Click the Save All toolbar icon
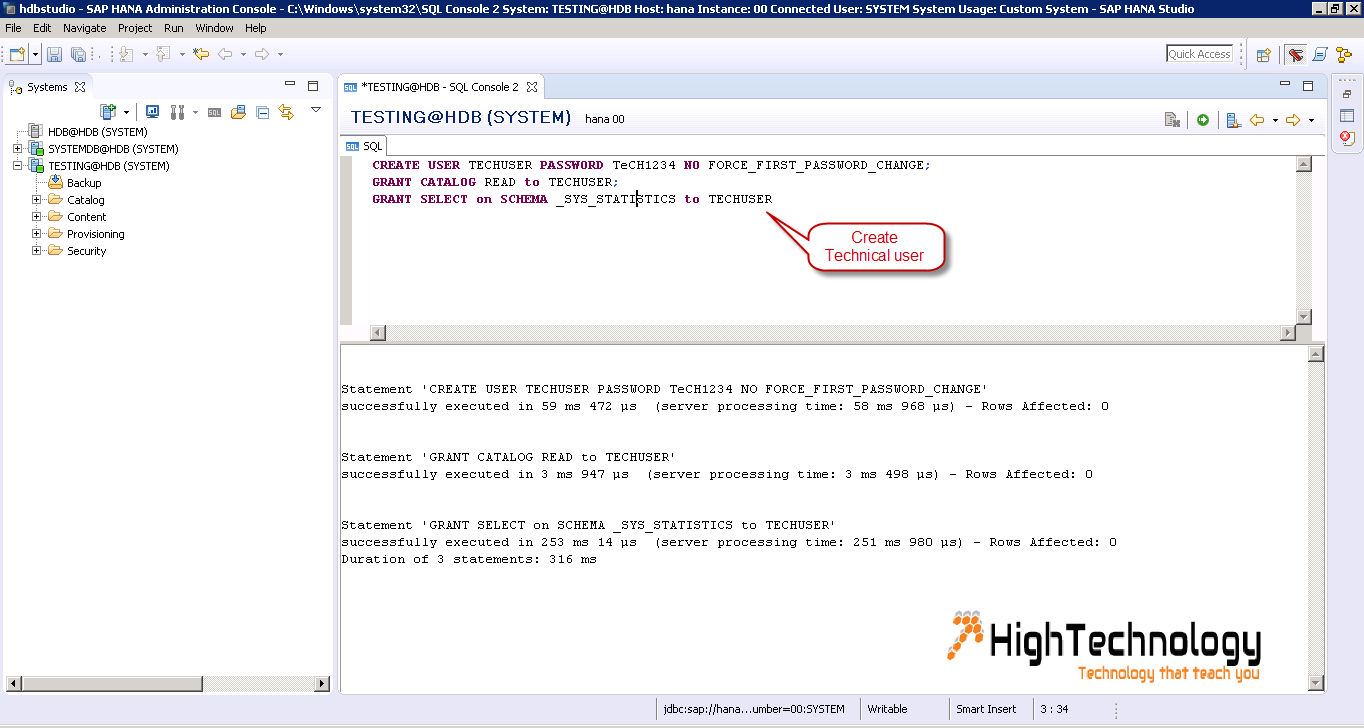This screenshot has height=728, width=1364. tap(78, 54)
